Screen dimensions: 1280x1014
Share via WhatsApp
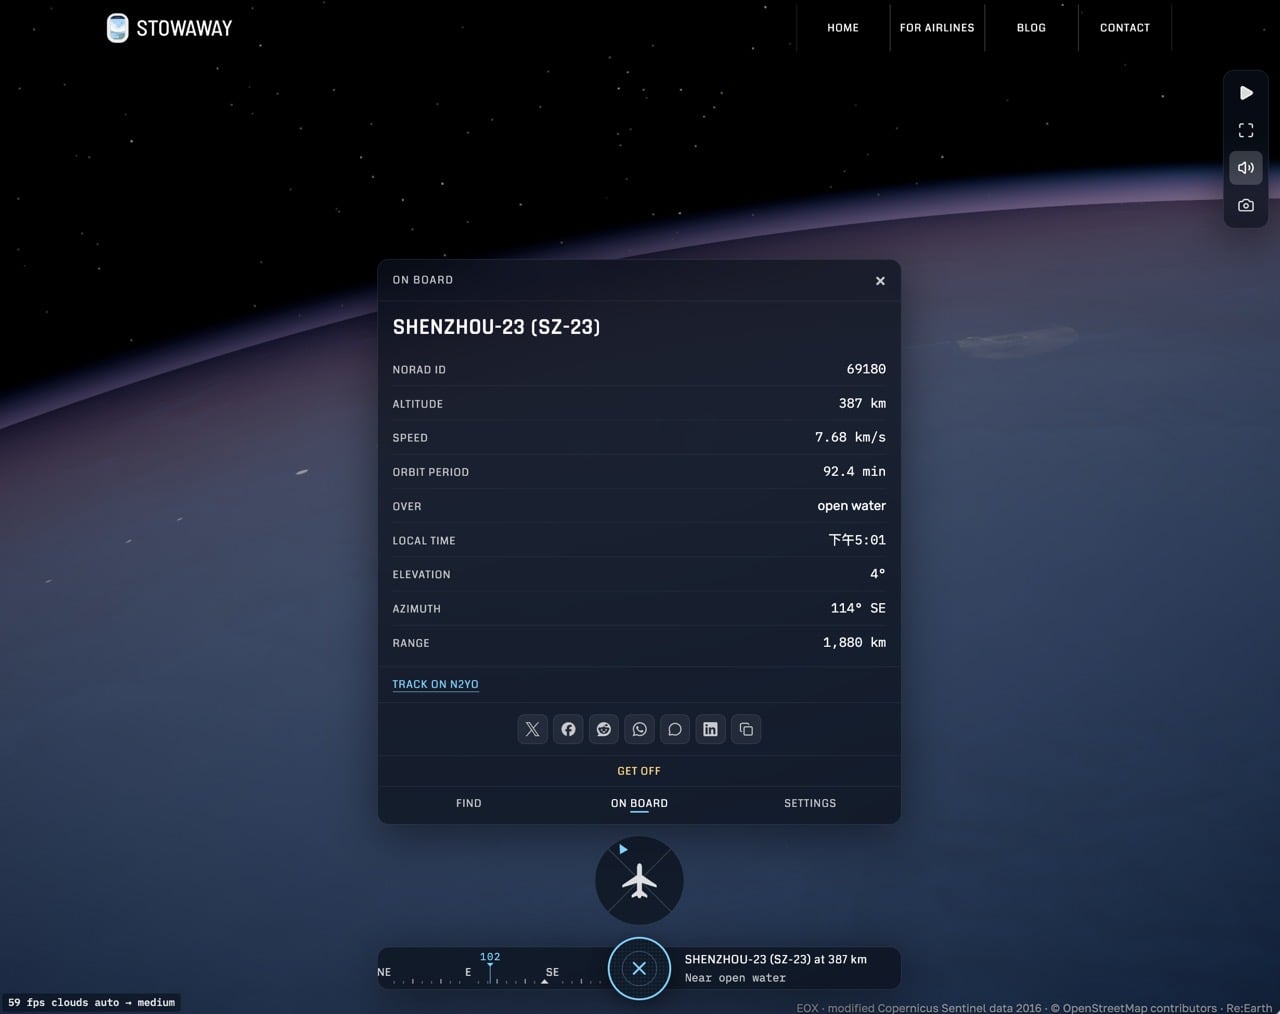tap(639, 729)
